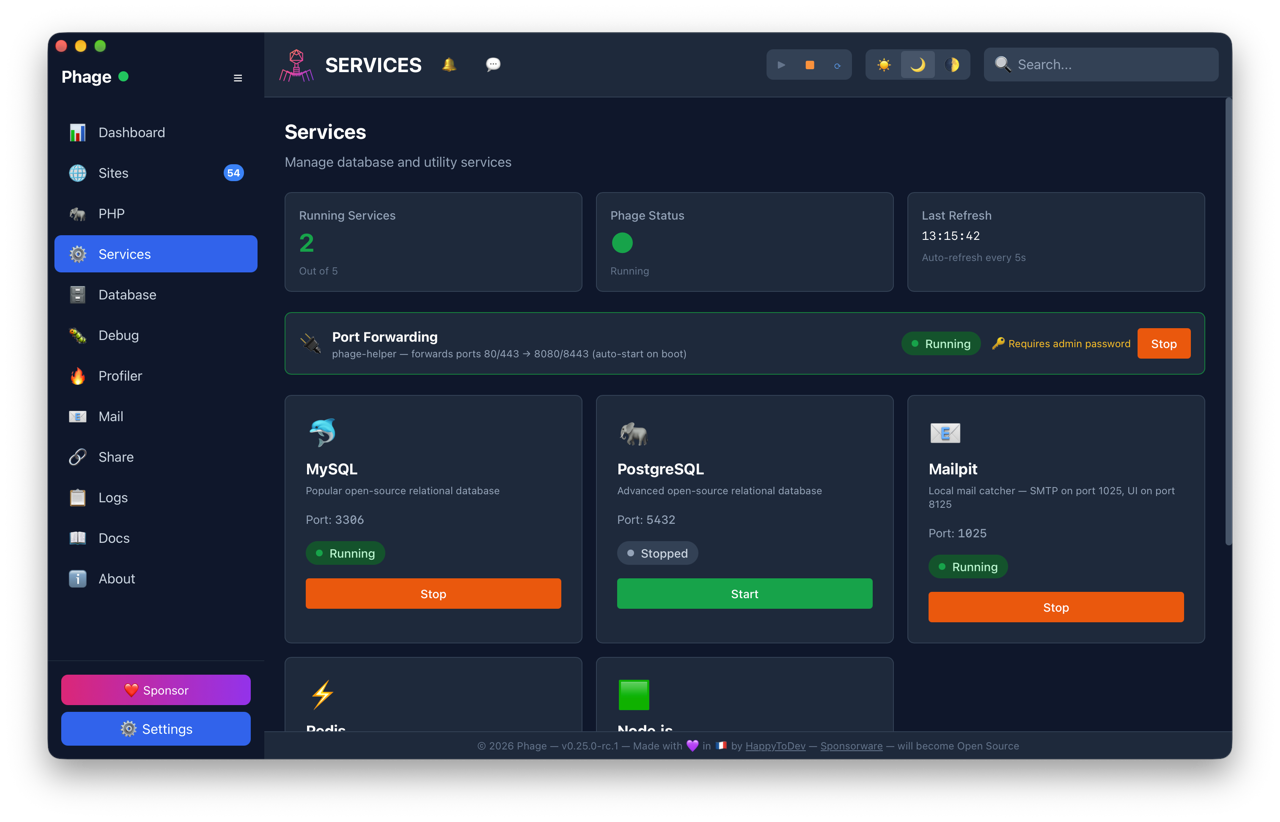This screenshot has height=822, width=1280.
Task: Start the PostgreSQL service
Action: tap(745, 594)
